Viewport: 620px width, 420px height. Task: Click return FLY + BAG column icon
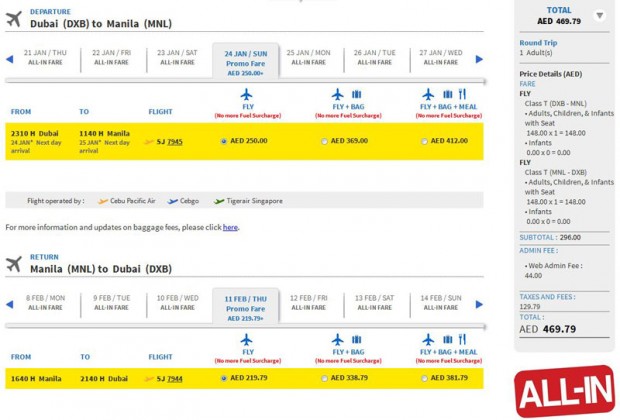click(347, 340)
